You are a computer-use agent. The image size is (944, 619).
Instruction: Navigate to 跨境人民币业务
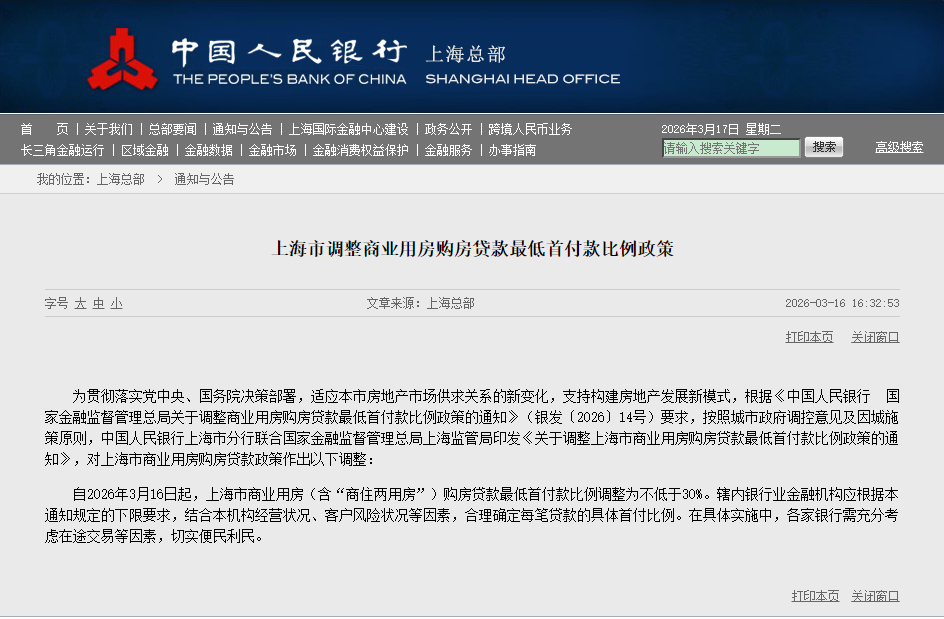pyautogui.click(x=530, y=129)
